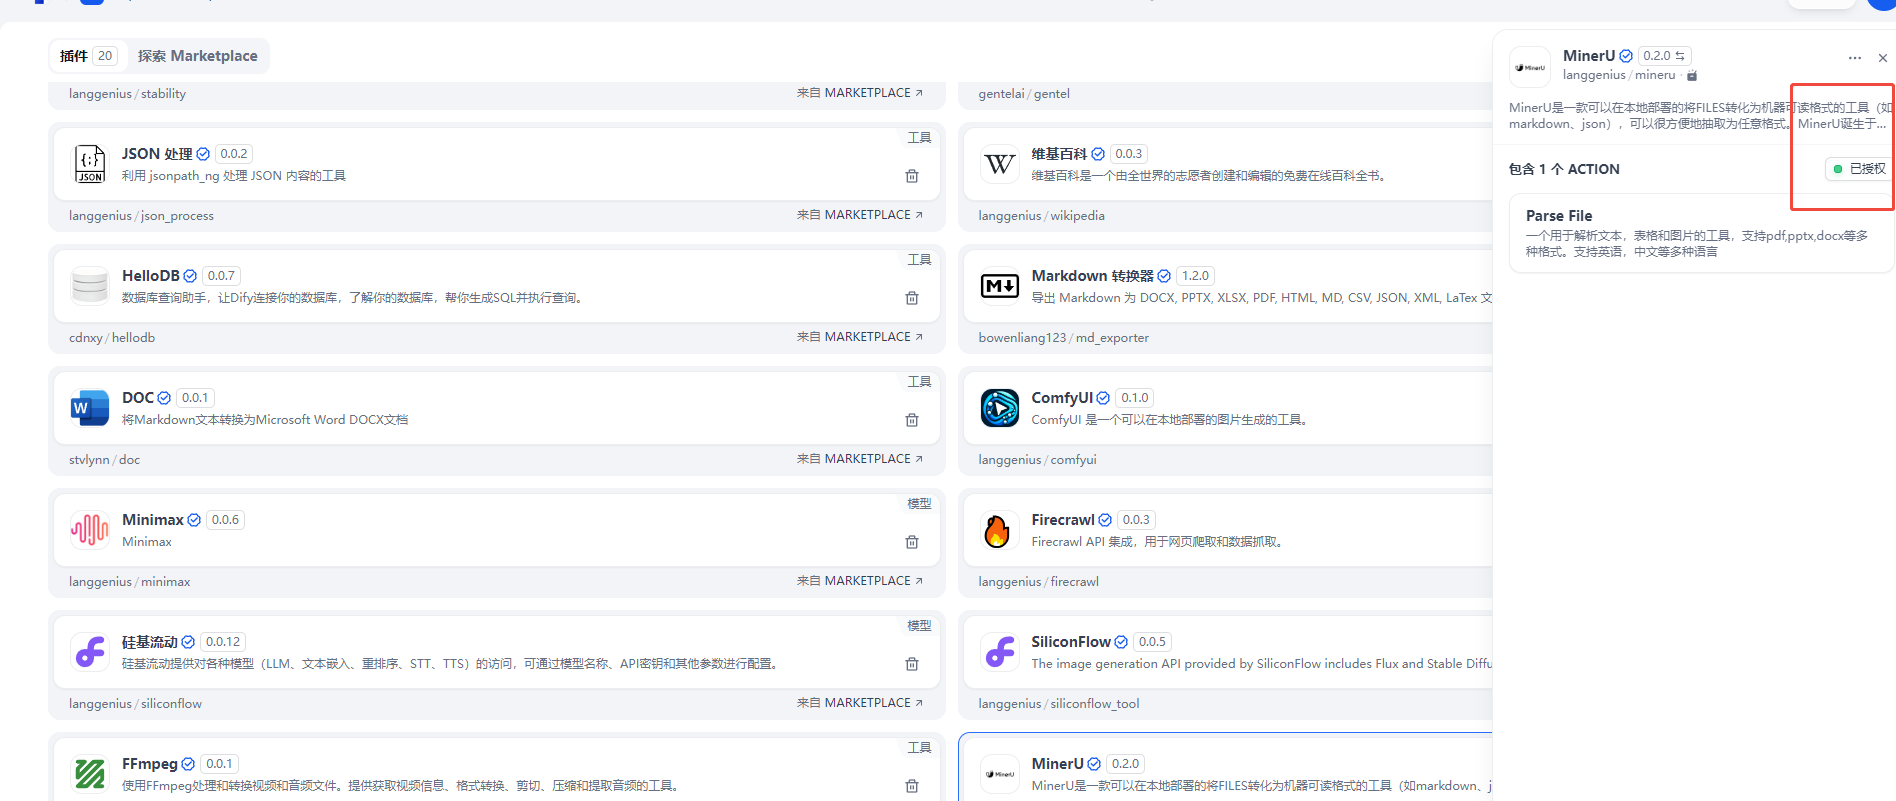Open the more options menu in MinerU panel
This screenshot has height=801, width=1896.
(x=1855, y=58)
